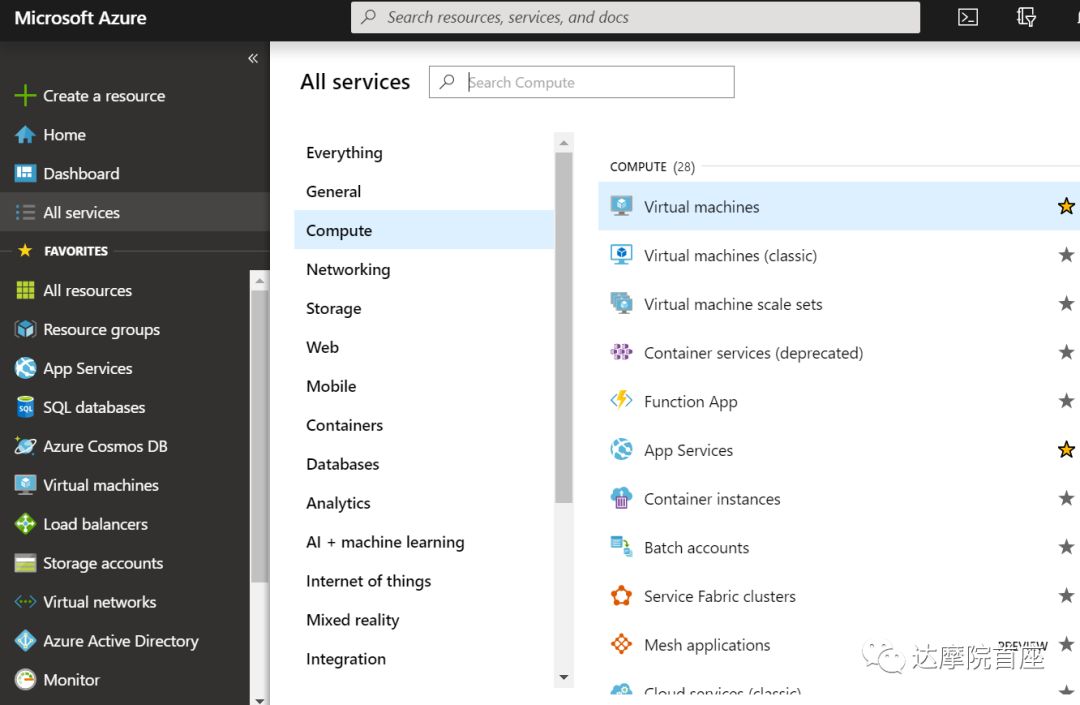Select the Containers category
Image resolution: width=1080 pixels, height=705 pixels.
tap(424, 425)
